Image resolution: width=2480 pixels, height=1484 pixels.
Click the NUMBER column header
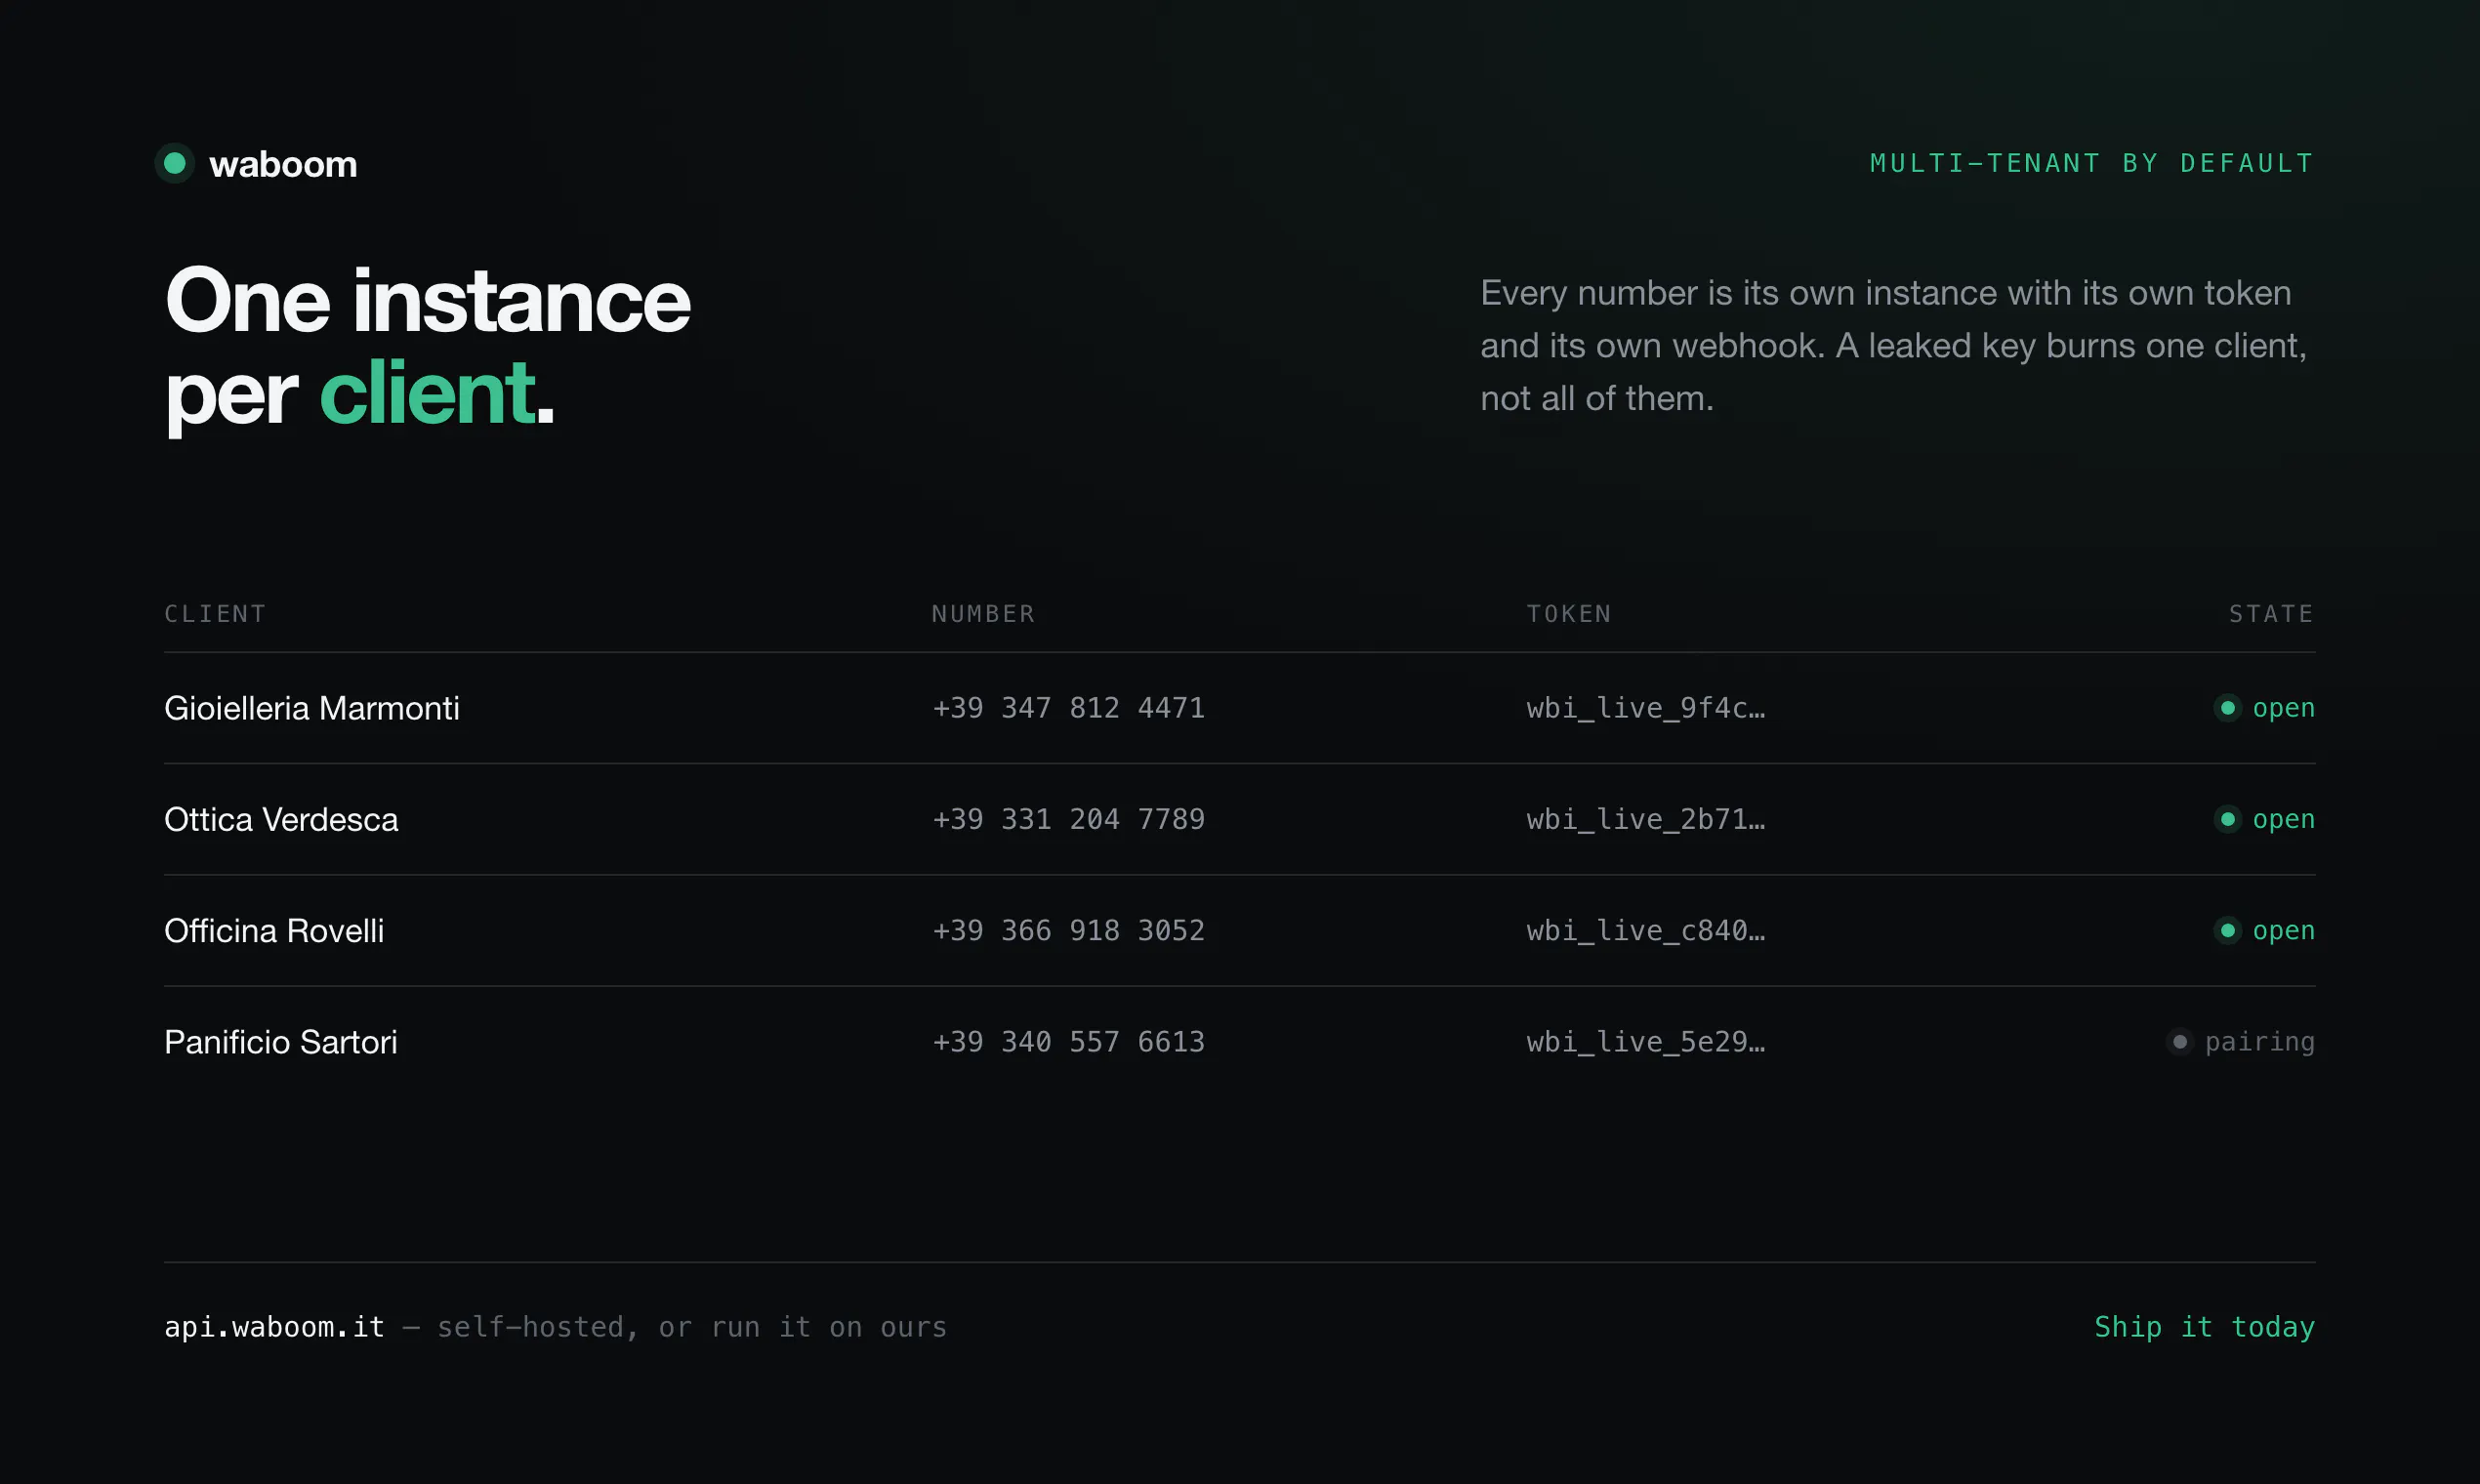coord(983,613)
